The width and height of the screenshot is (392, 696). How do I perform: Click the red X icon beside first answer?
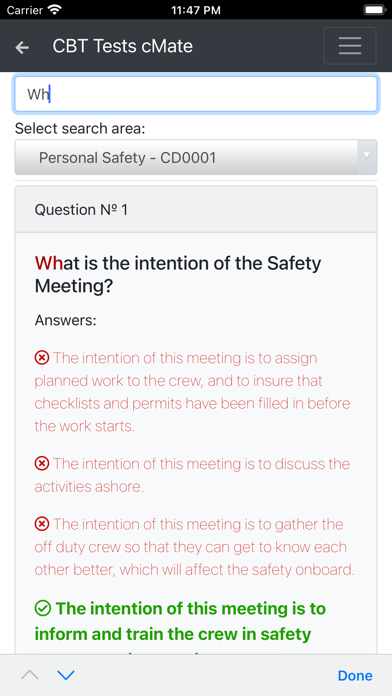click(x=42, y=358)
